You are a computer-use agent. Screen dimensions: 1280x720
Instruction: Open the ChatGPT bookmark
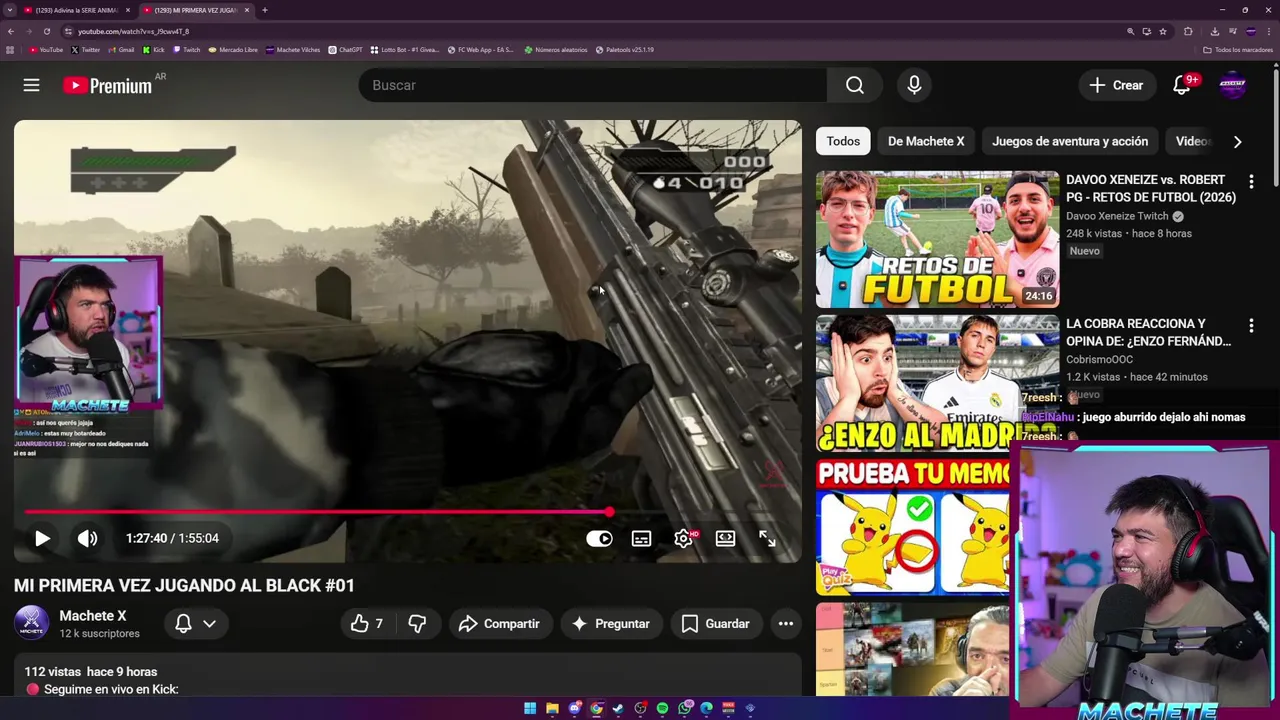point(346,49)
